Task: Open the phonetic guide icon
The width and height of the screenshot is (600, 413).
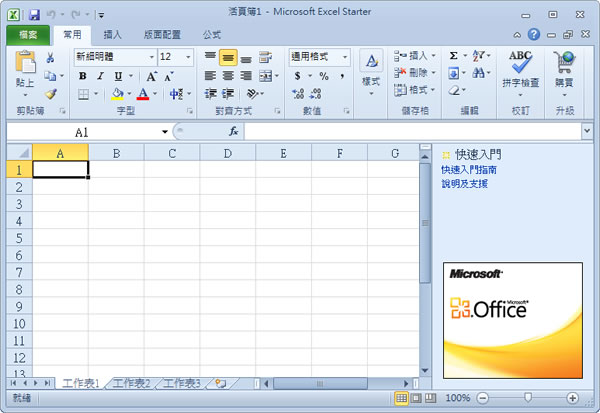Action: pos(176,94)
